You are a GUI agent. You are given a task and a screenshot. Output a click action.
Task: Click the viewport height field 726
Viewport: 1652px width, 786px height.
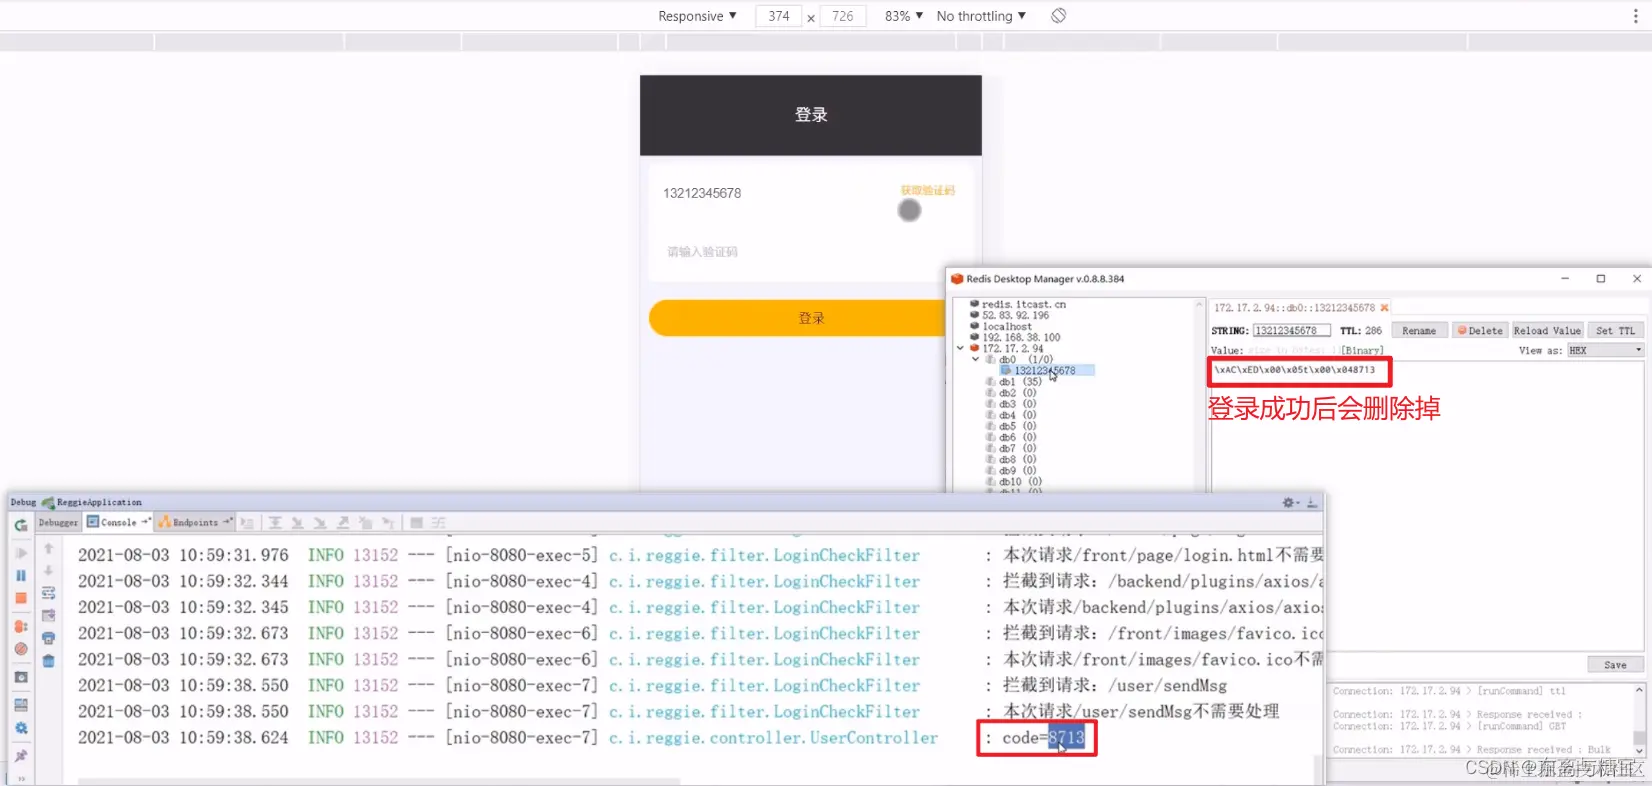click(843, 16)
